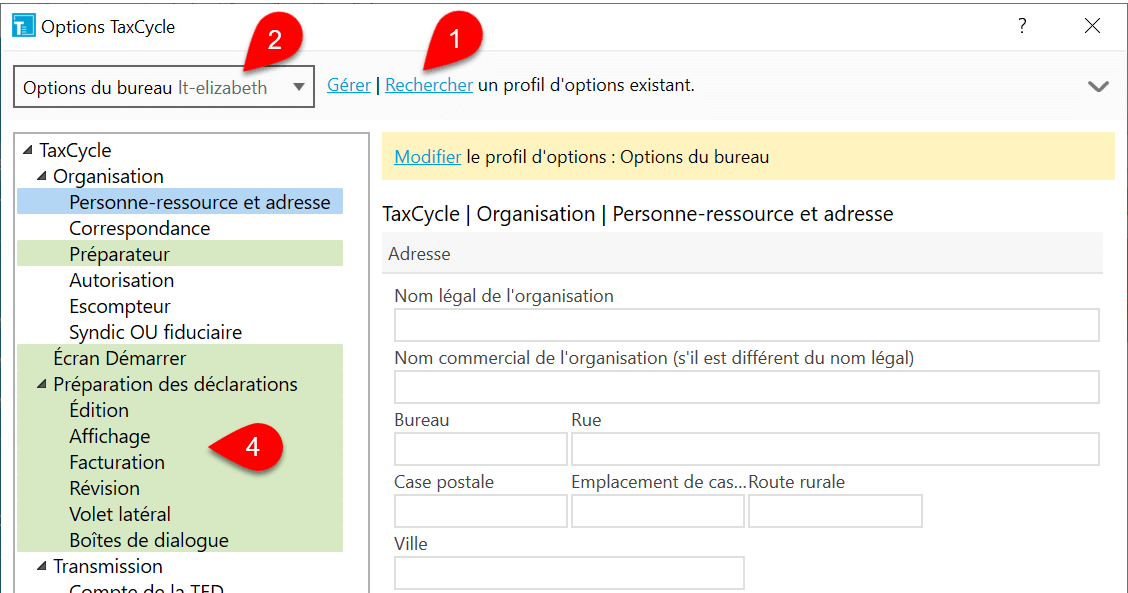Select Correspondance in the options tree
Image resolution: width=1128 pixels, height=593 pixels.
pos(140,228)
